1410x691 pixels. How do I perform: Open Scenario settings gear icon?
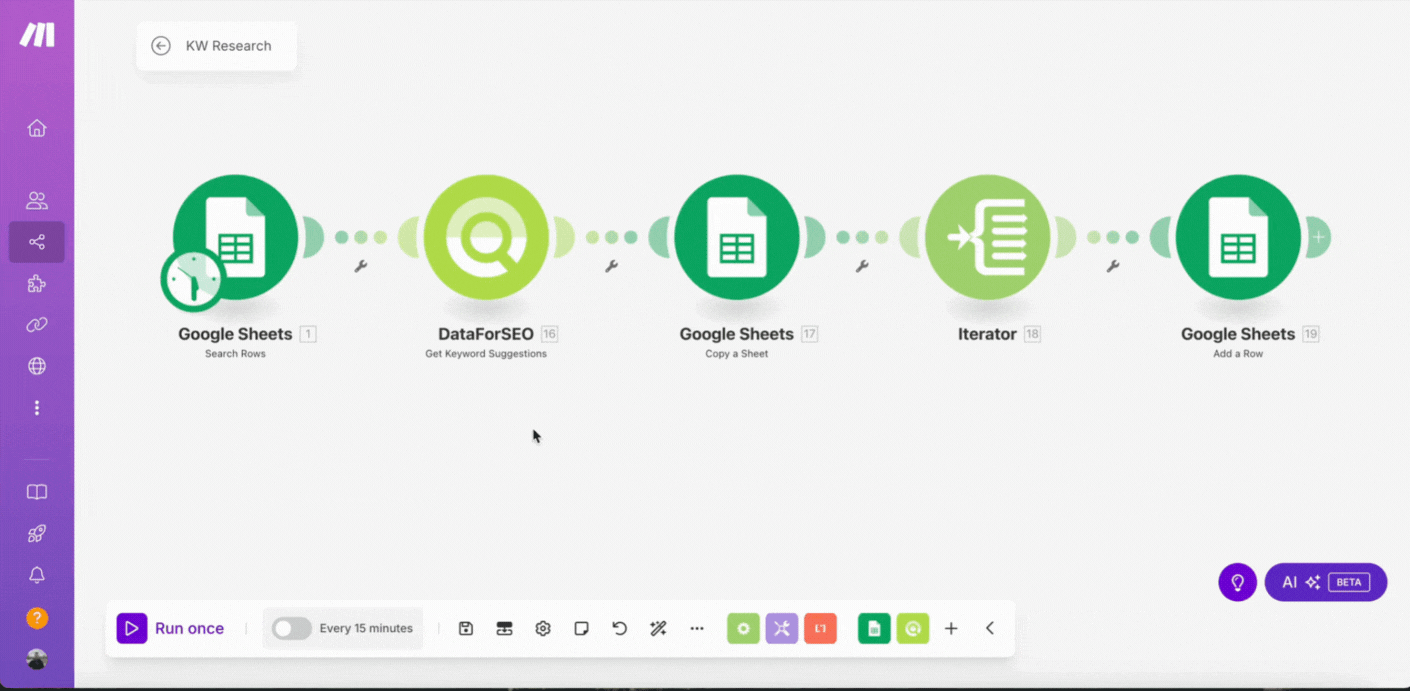point(543,628)
